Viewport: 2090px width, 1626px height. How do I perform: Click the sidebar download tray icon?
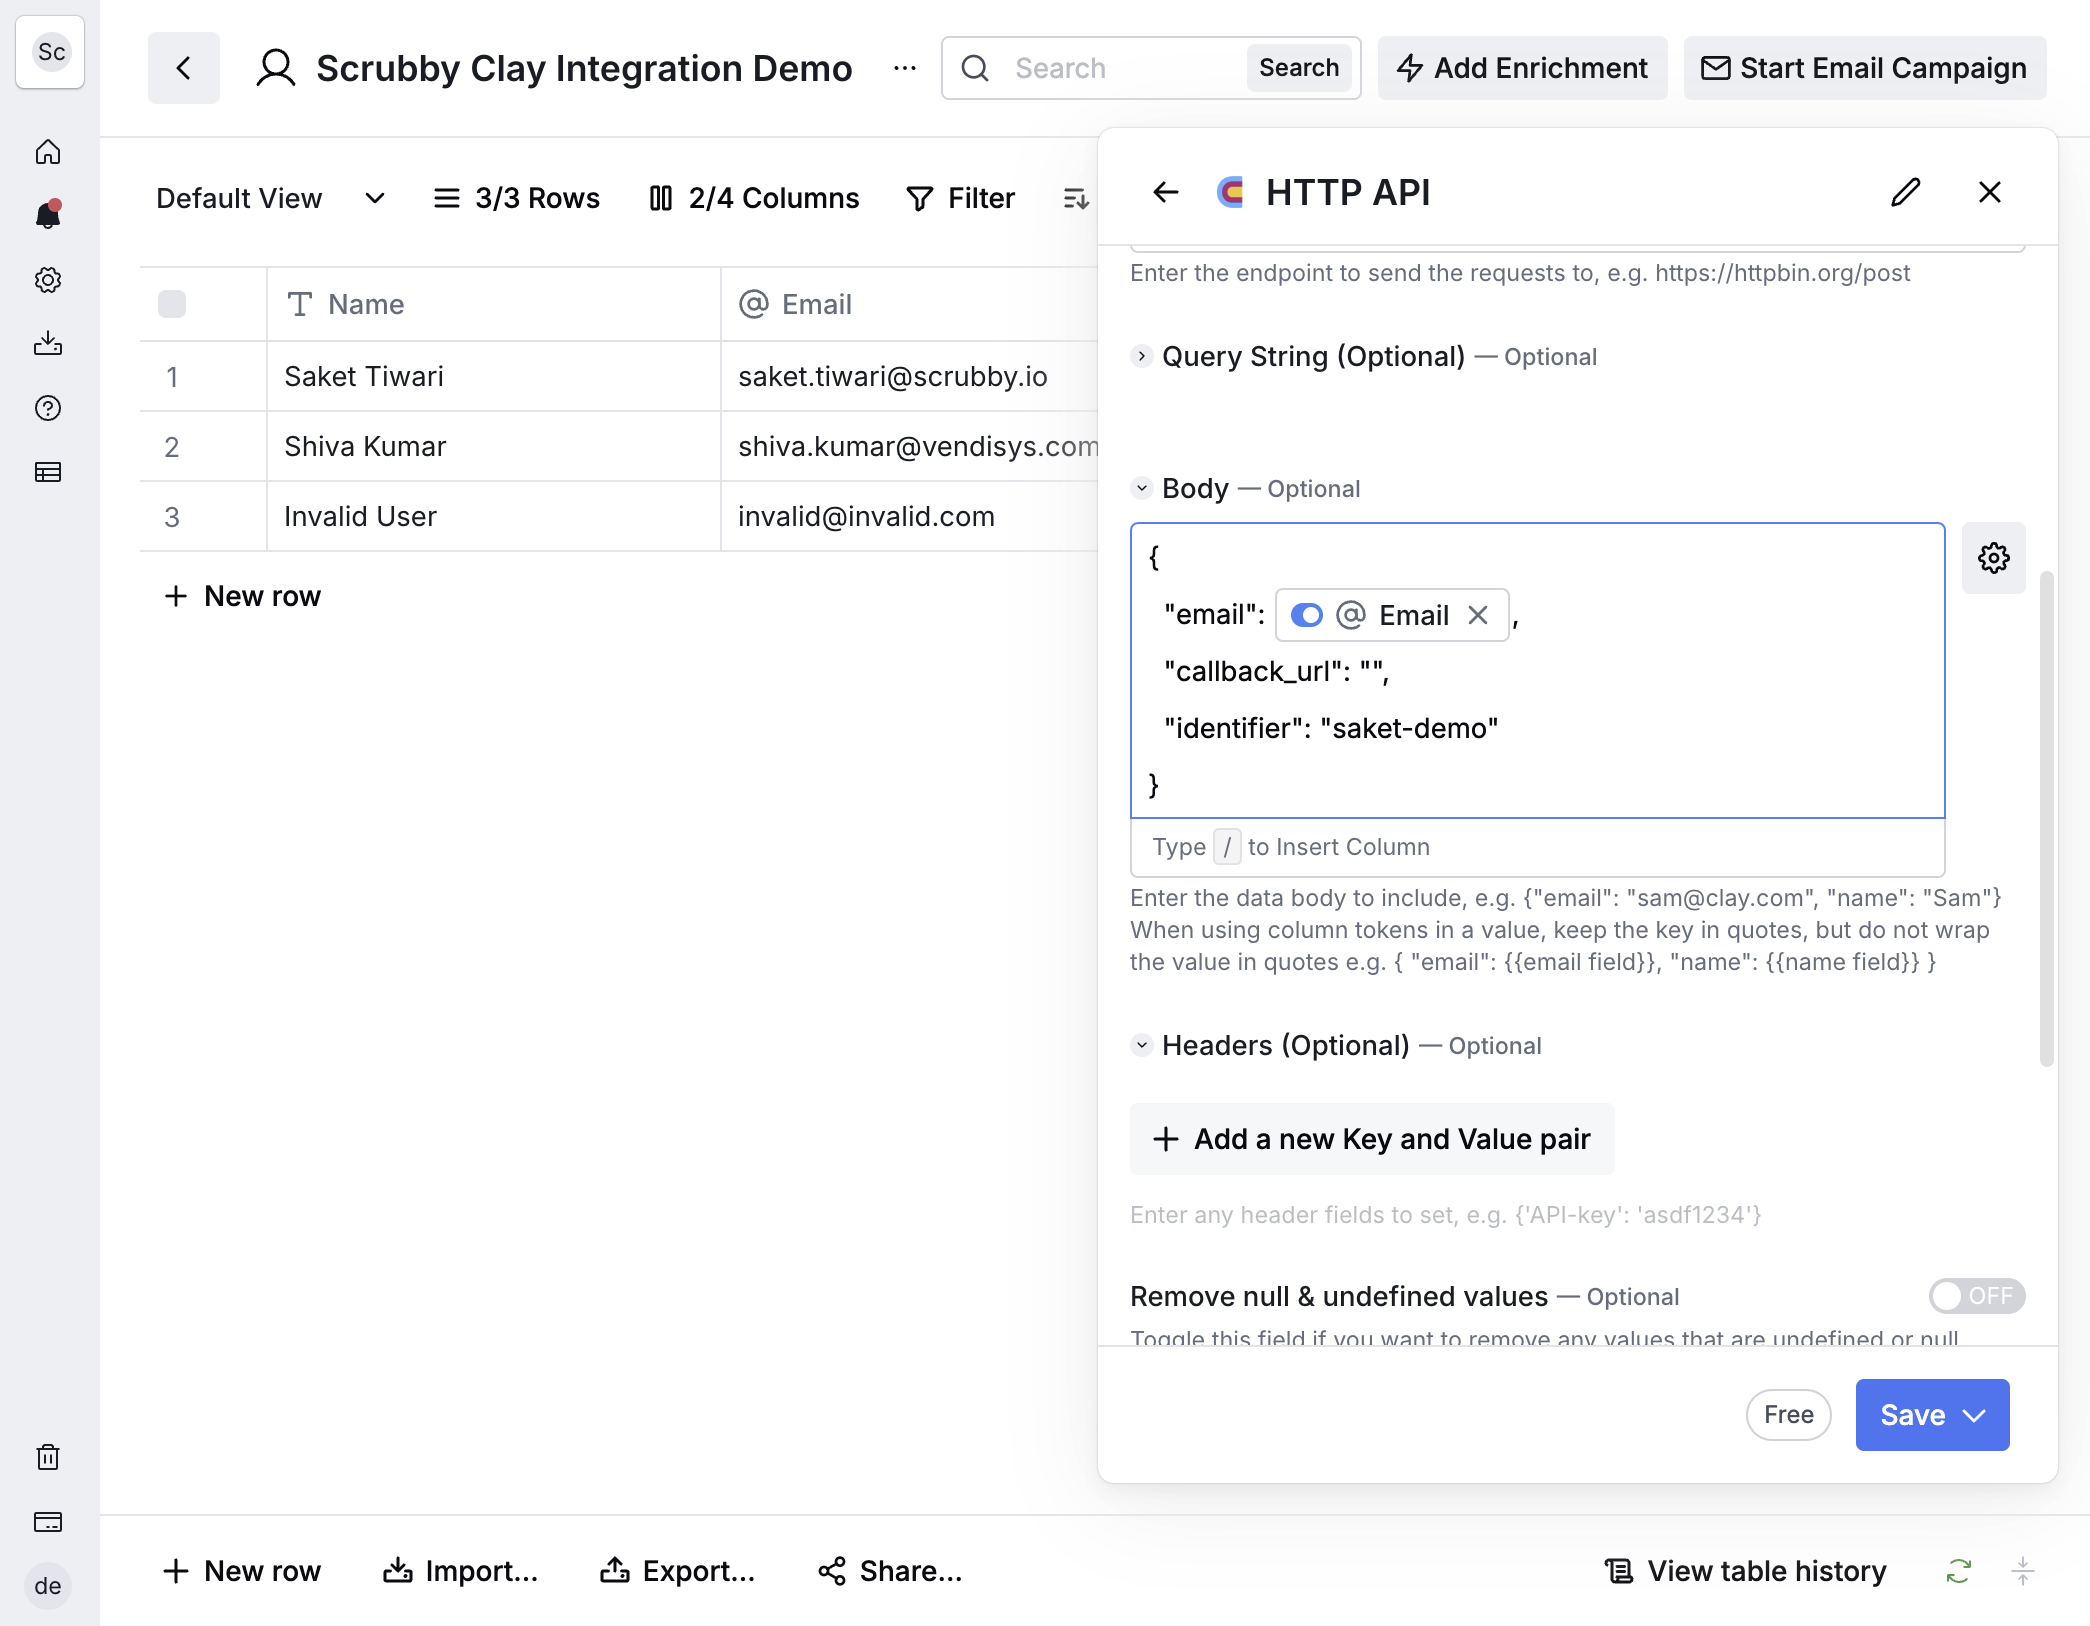48,344
